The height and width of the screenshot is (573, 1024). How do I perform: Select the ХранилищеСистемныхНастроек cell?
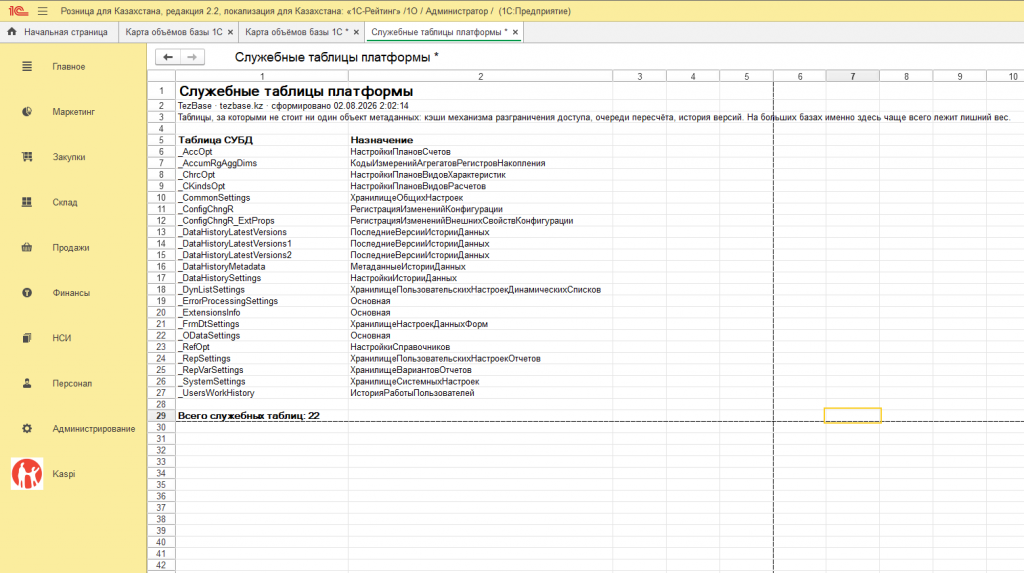coord(481,382)
